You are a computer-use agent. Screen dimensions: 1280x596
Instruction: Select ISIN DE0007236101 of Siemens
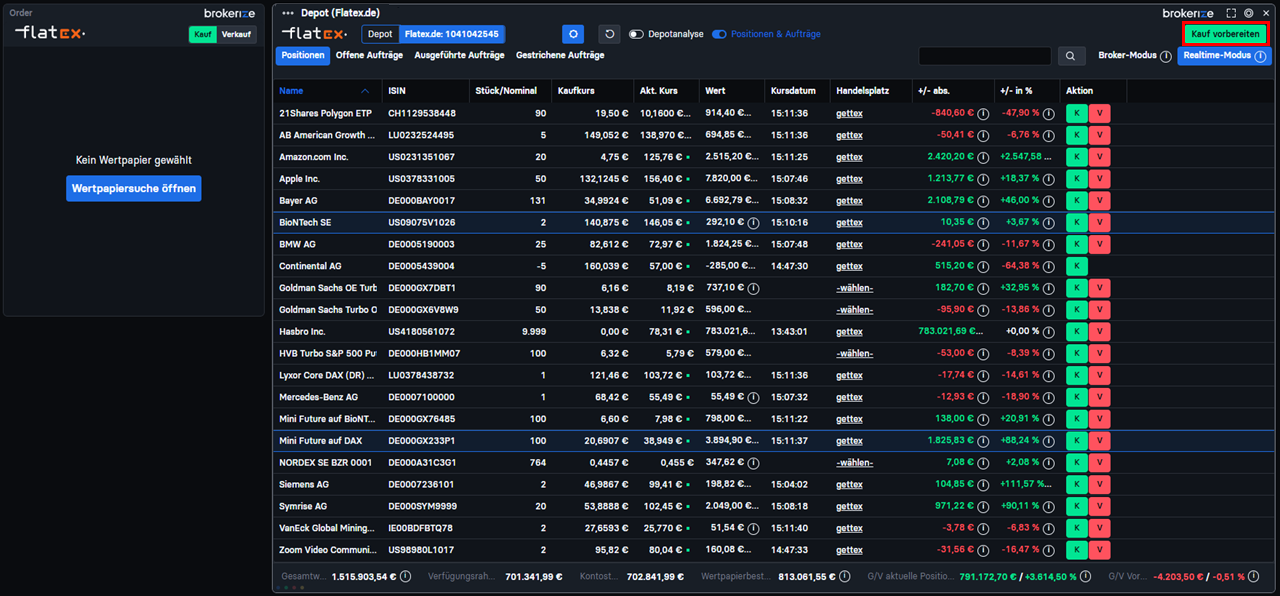pyautogui.click(x=421, y=484)
